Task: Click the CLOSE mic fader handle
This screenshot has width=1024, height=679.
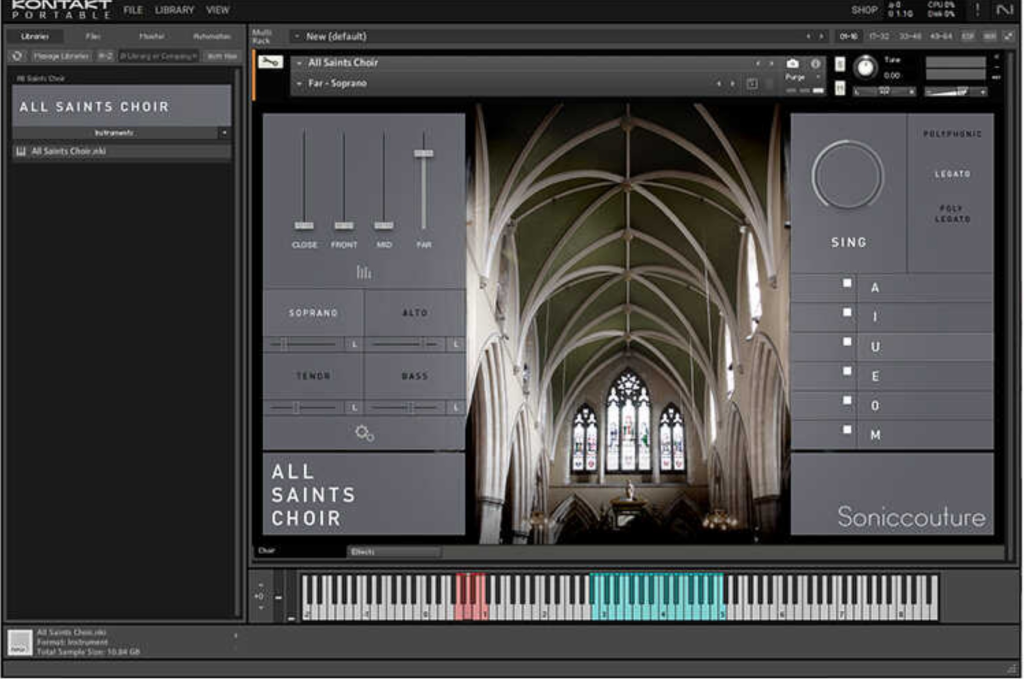Action: click(304, 226)
